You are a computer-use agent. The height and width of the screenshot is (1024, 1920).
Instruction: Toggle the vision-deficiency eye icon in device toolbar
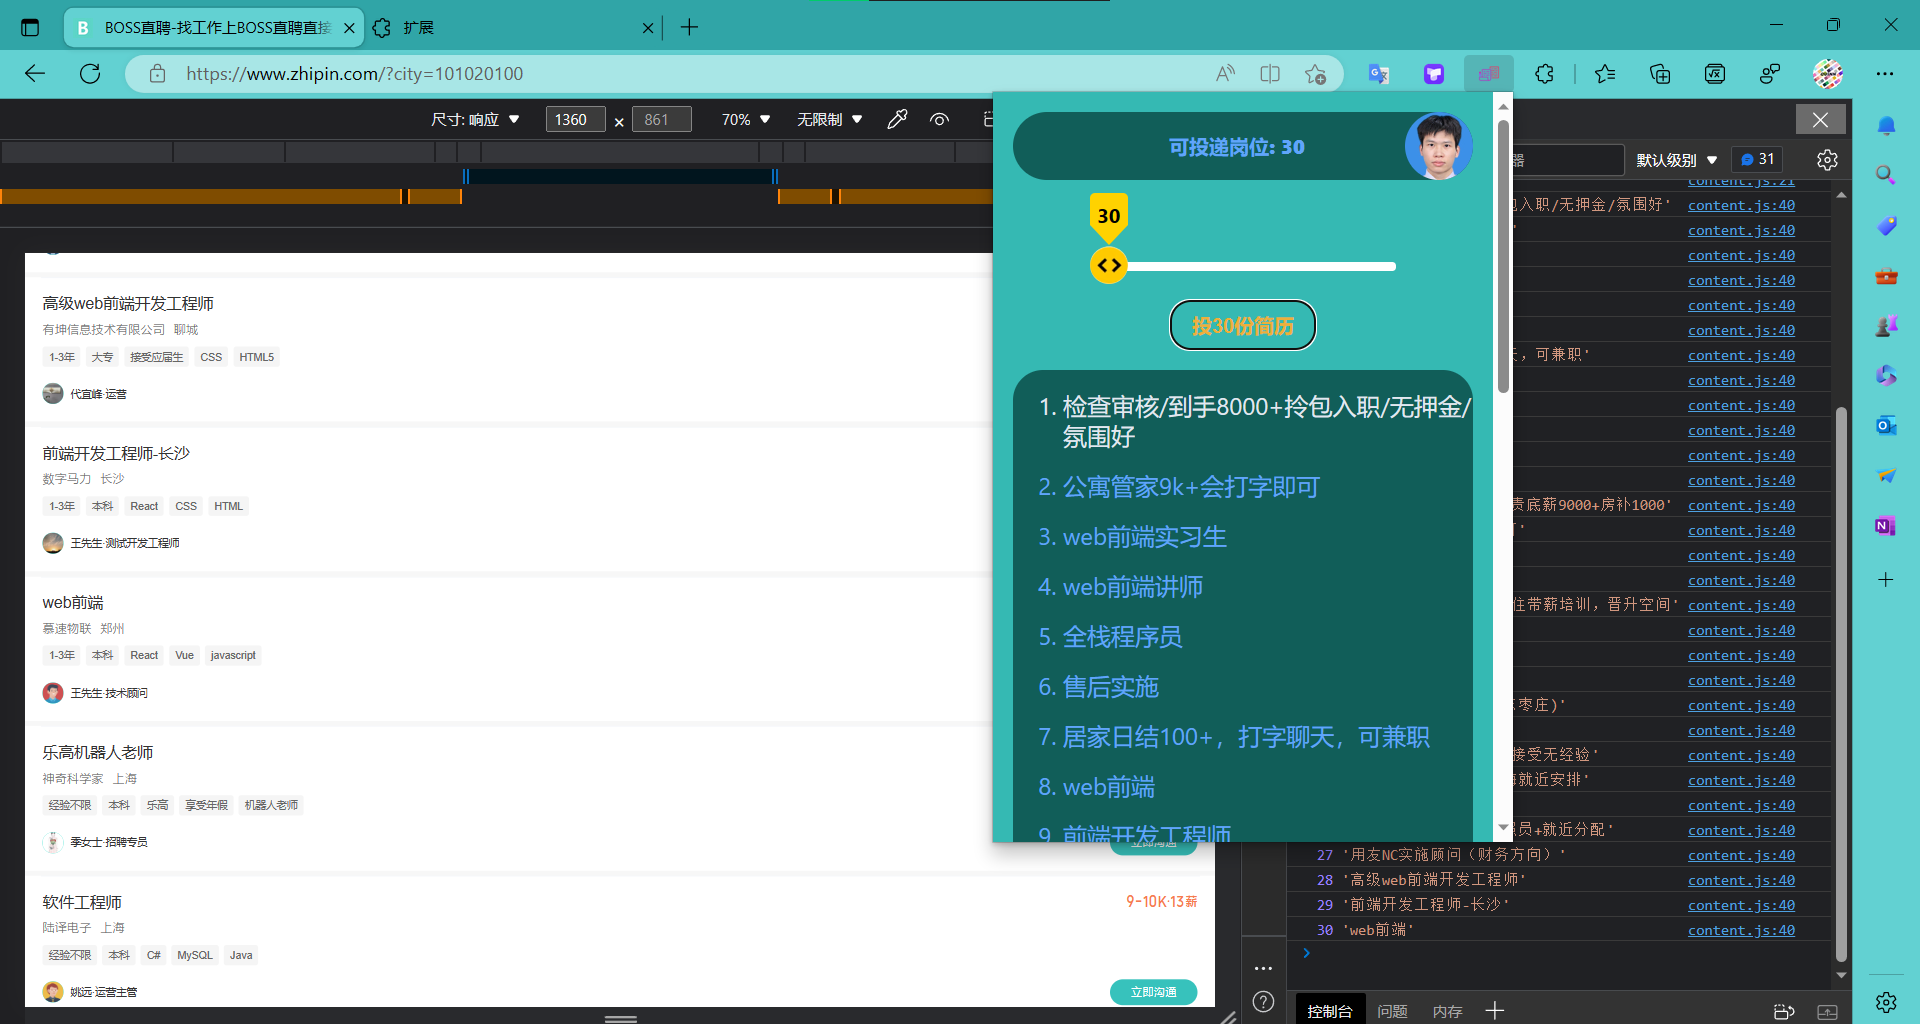coord(939,119)
